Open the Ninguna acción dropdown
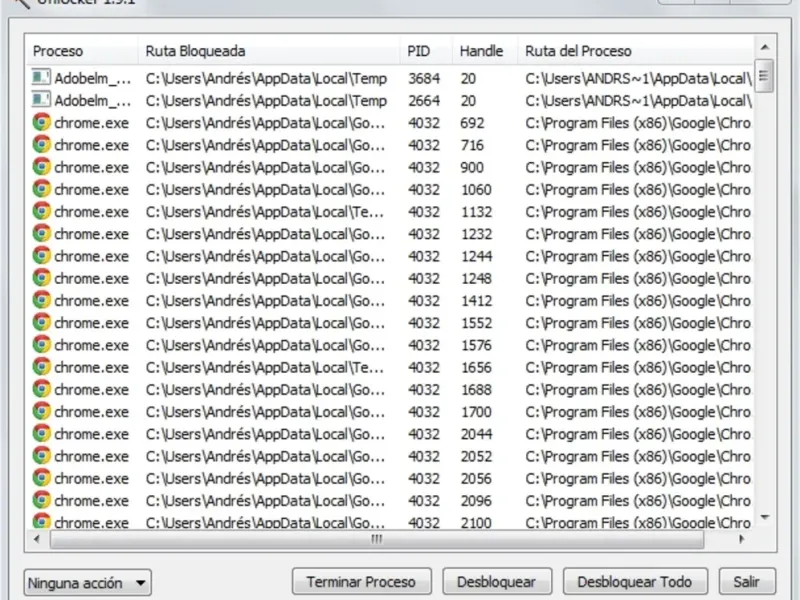This screenshot has width=800, height=600. [88, 583]
